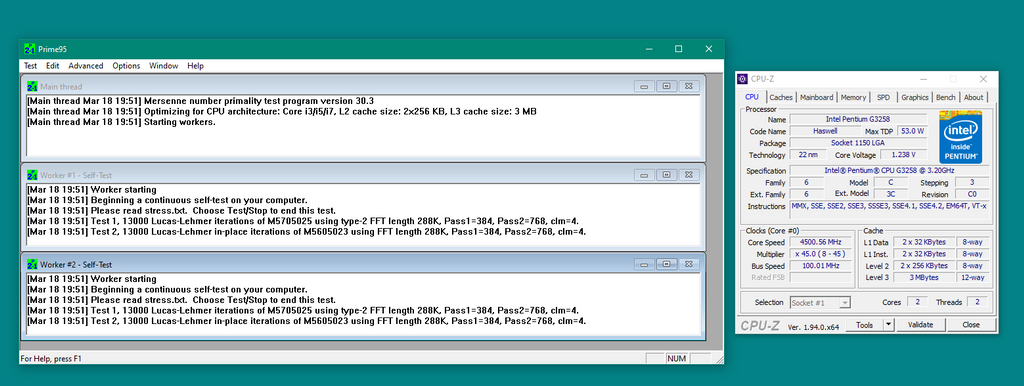Select the CPU tab in CPU-Z
The image size is (1024, 386).
(752, 97)
